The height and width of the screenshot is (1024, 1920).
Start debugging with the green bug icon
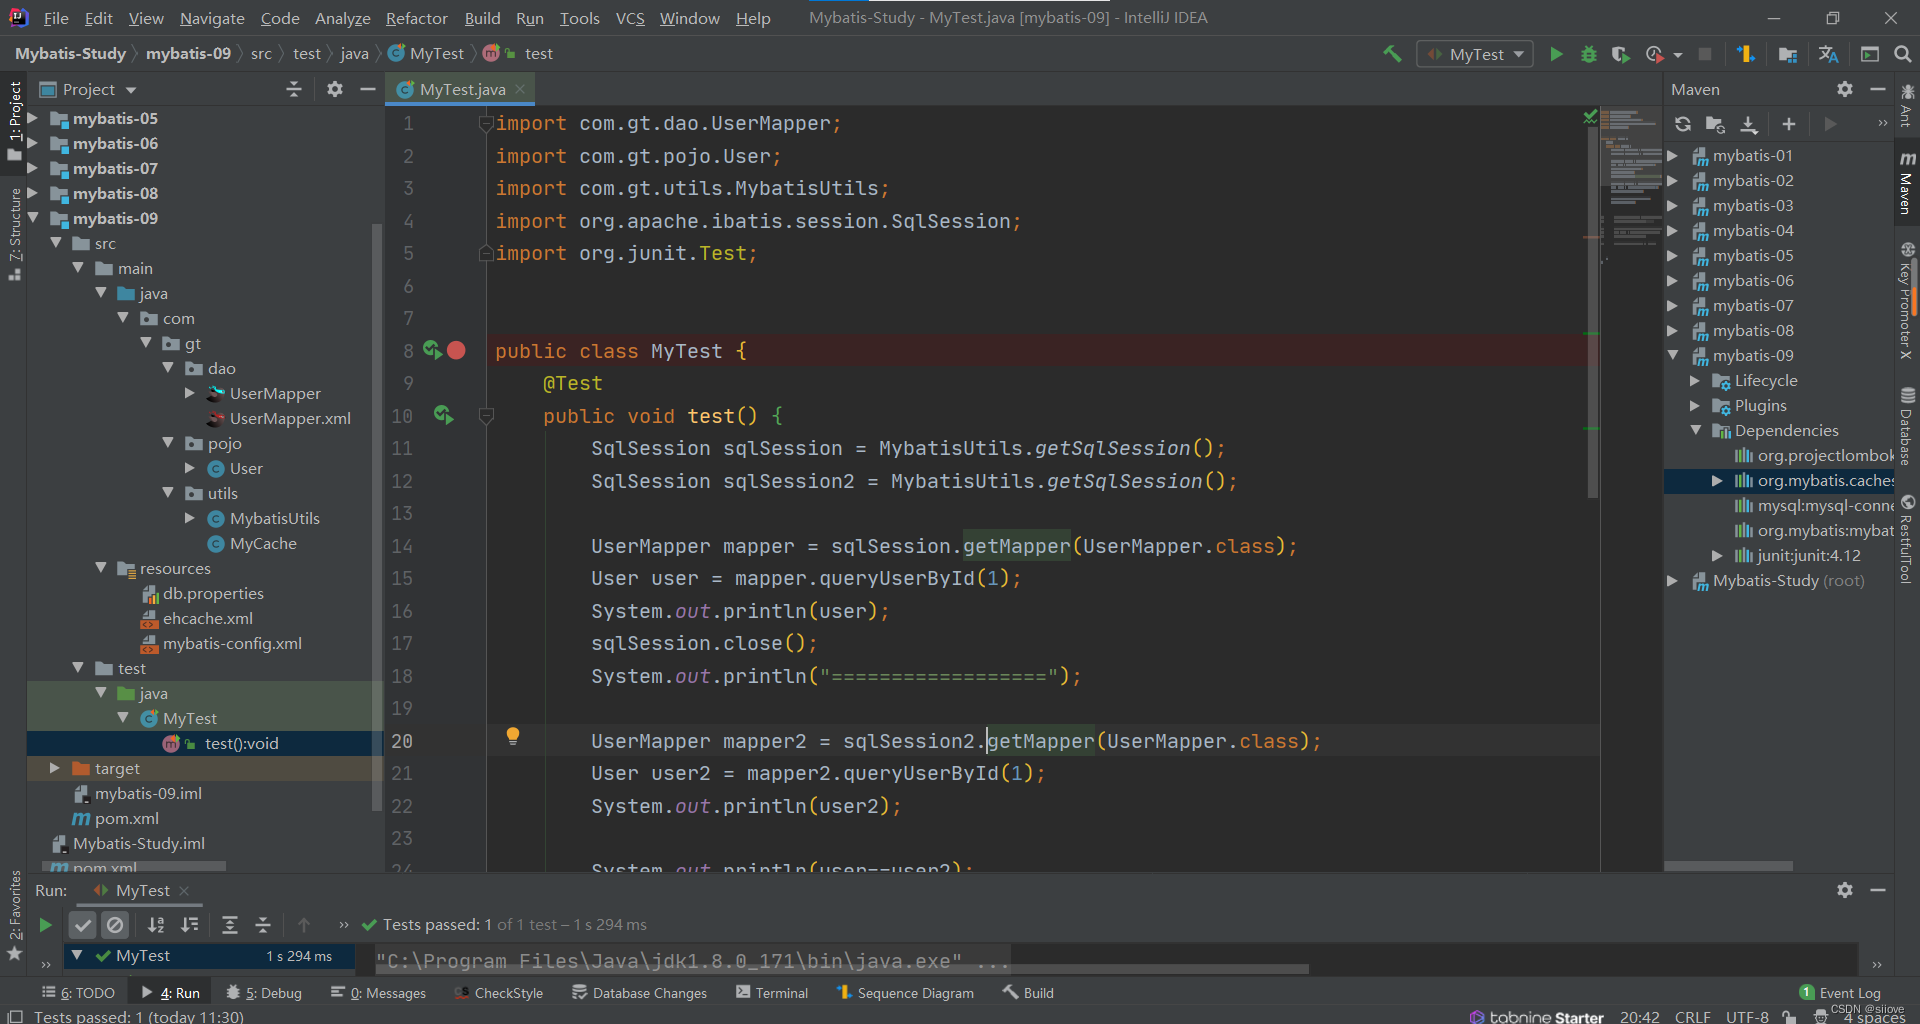pyautogui.click(x=1588, y=54)
